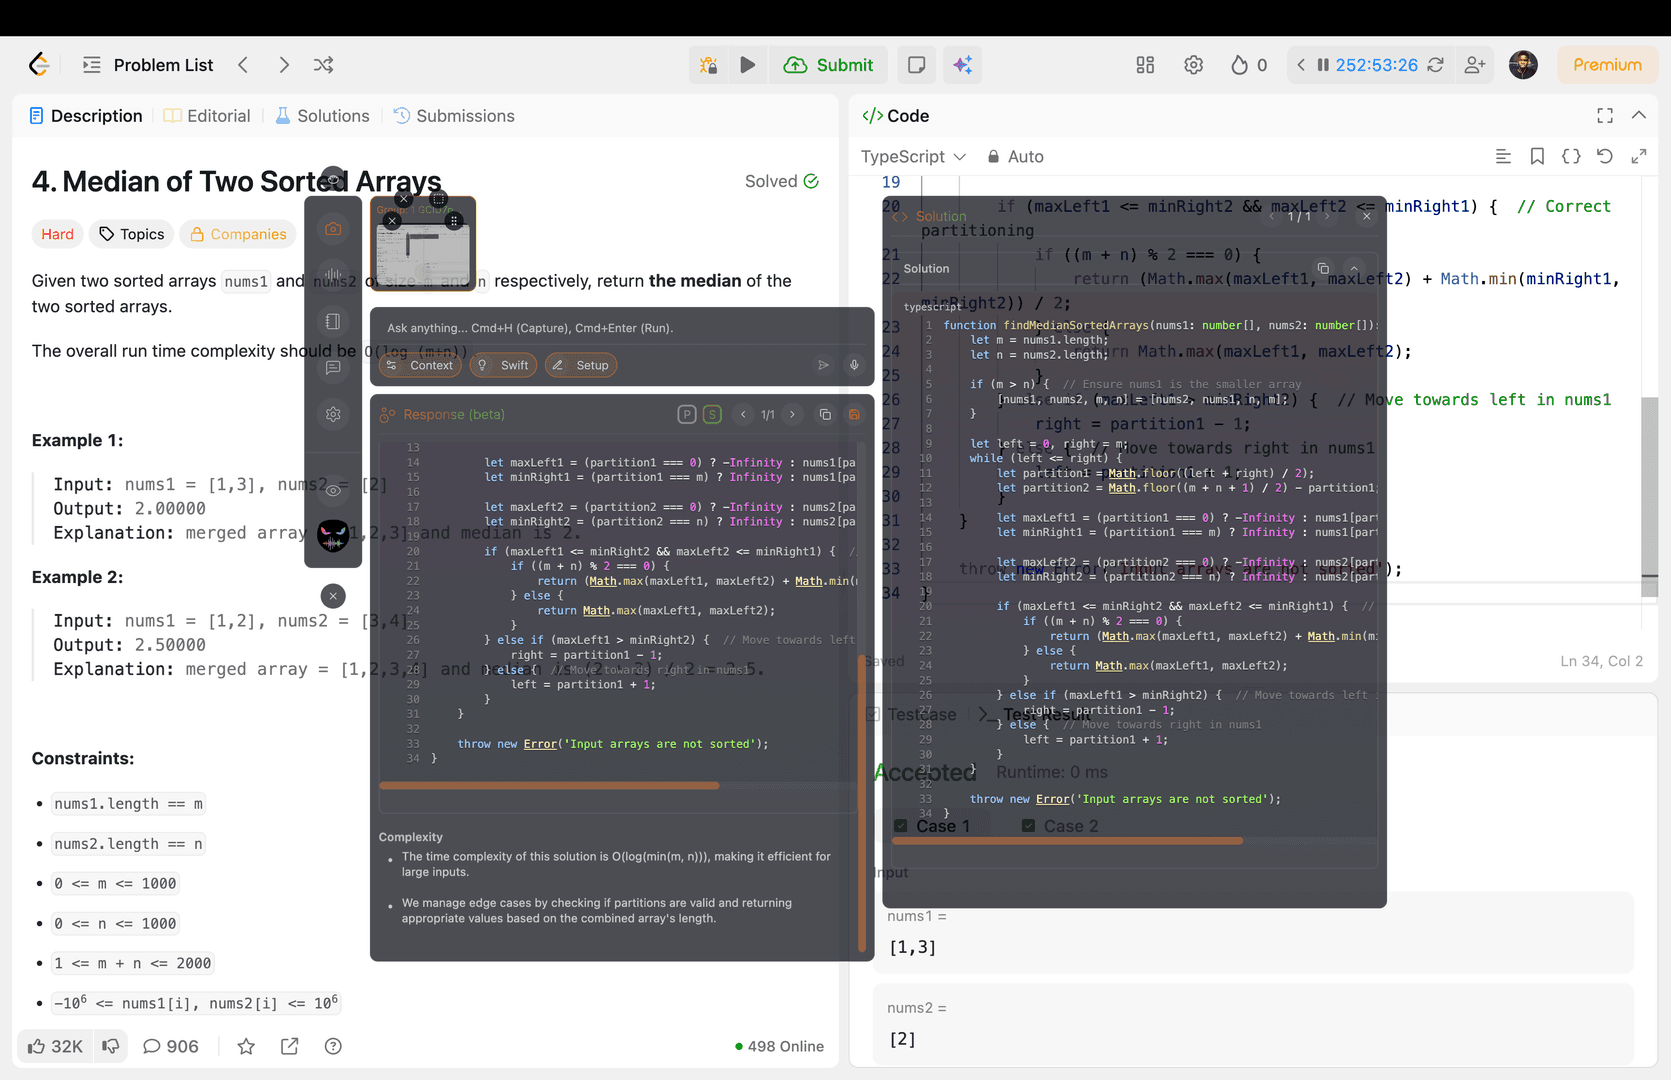Select the Code panel tab
The width and height of the screenshot is (1671, 1080).
pos(896,116)
